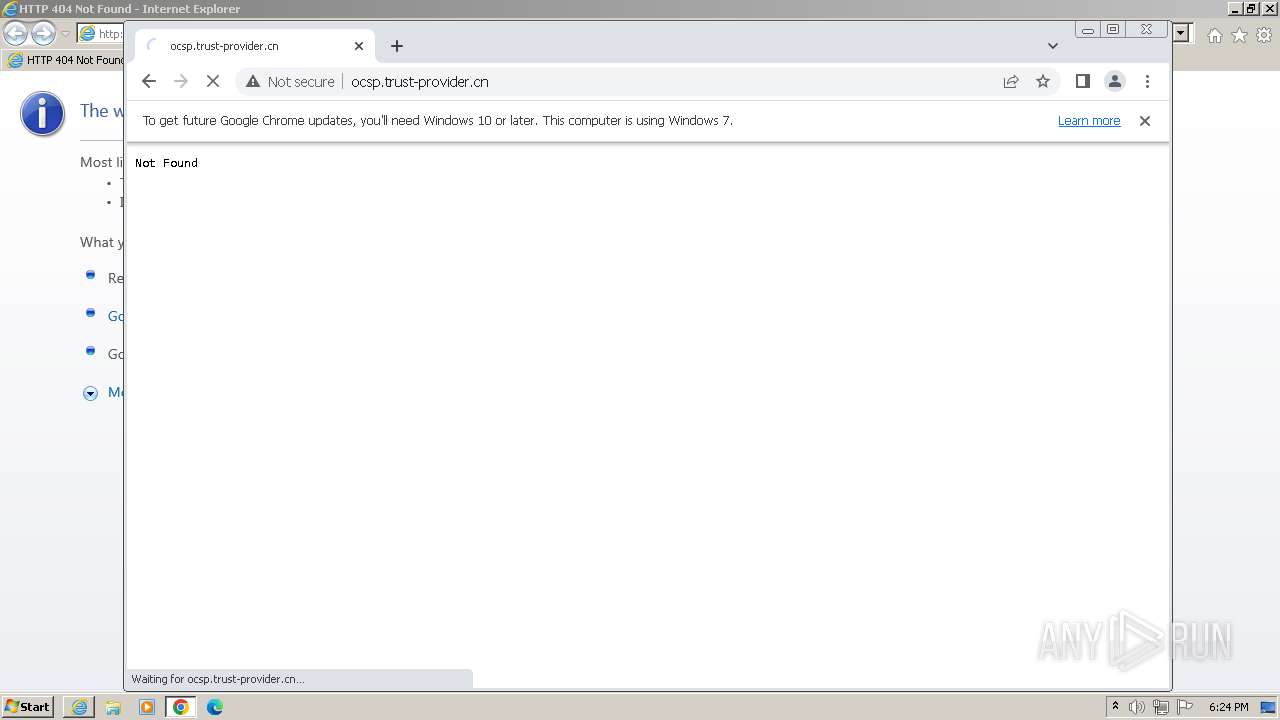
Task: Bookmark this tab with the star
Action: pos(1043,82)
